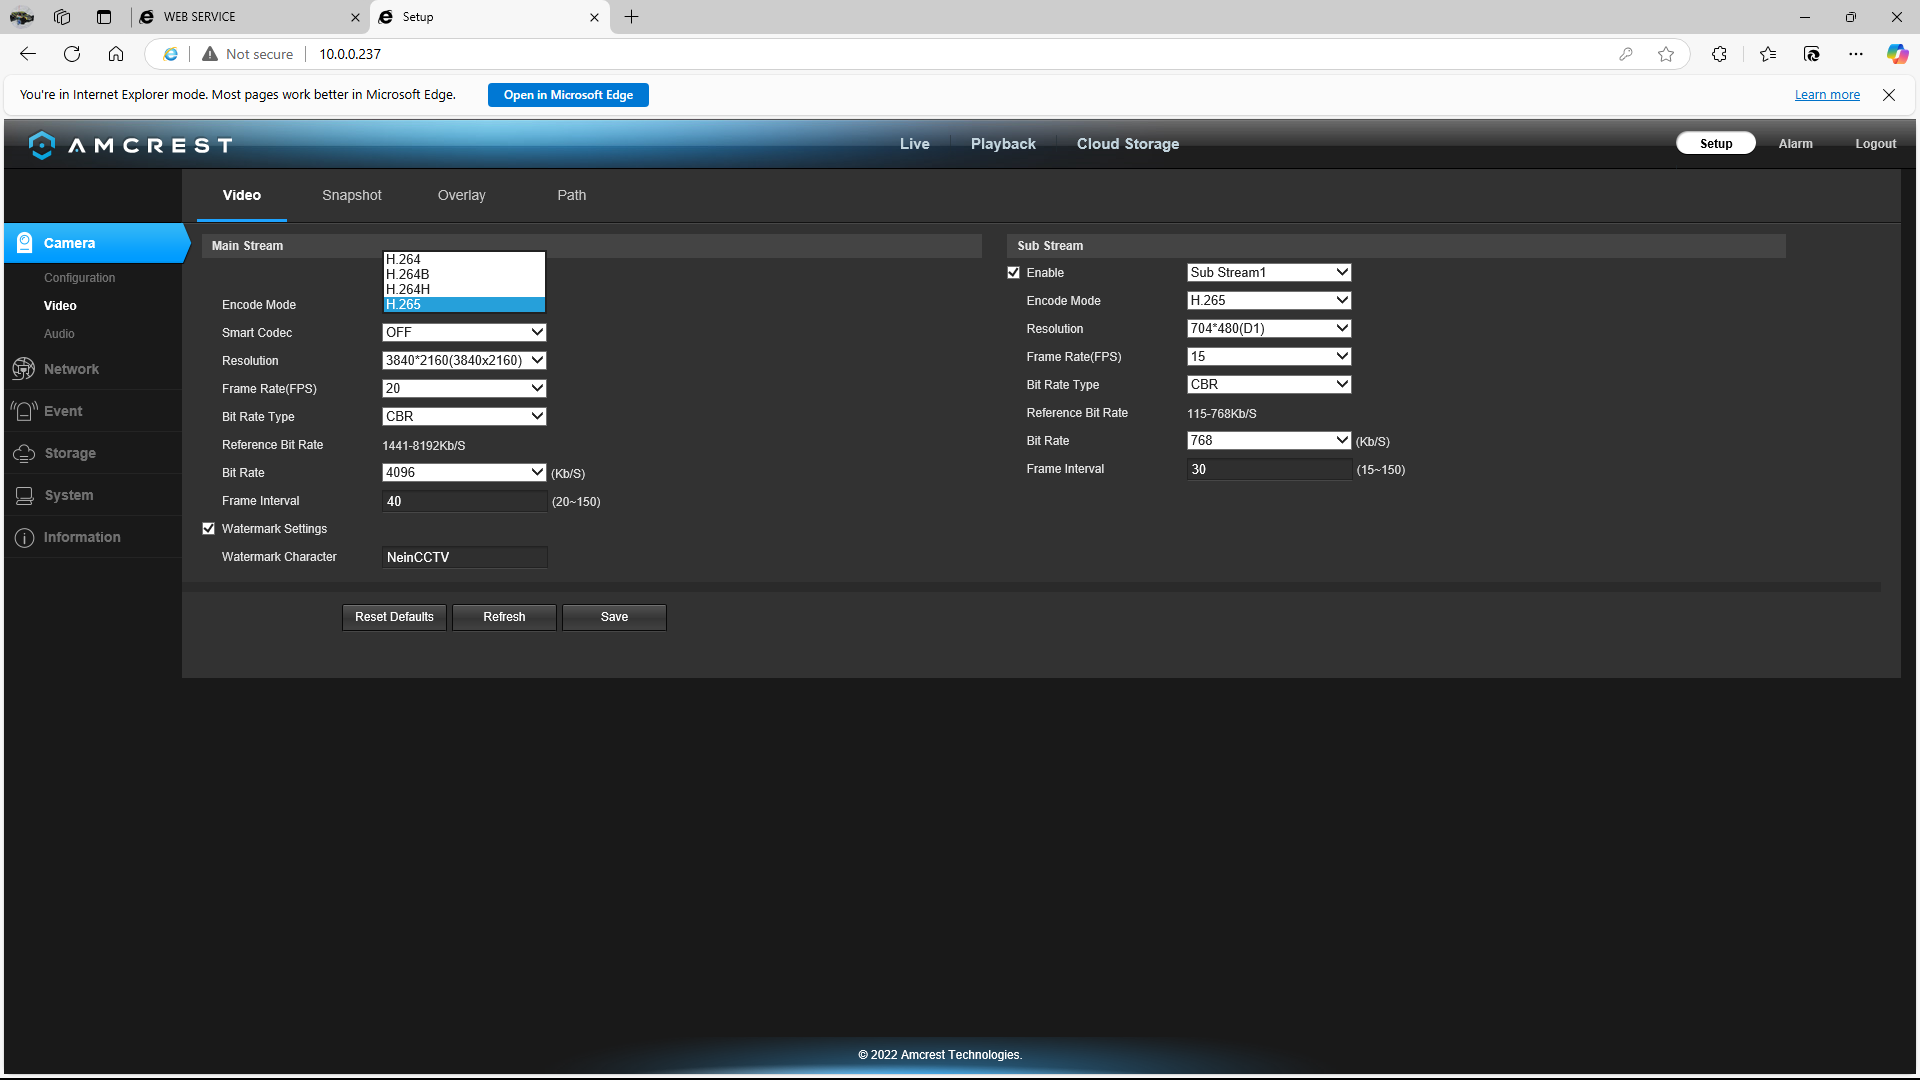Image resolution: width=1920 pixels, height=1080 pixels.
Task: Open the Information section icon
Action: (x=24, y=537)
